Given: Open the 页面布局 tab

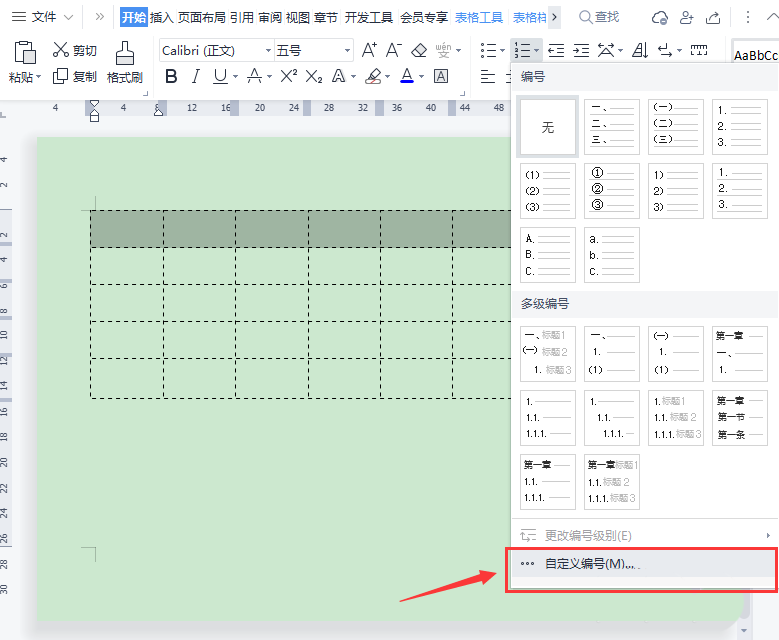Looking at the screenshot, I should coord(201,17).
